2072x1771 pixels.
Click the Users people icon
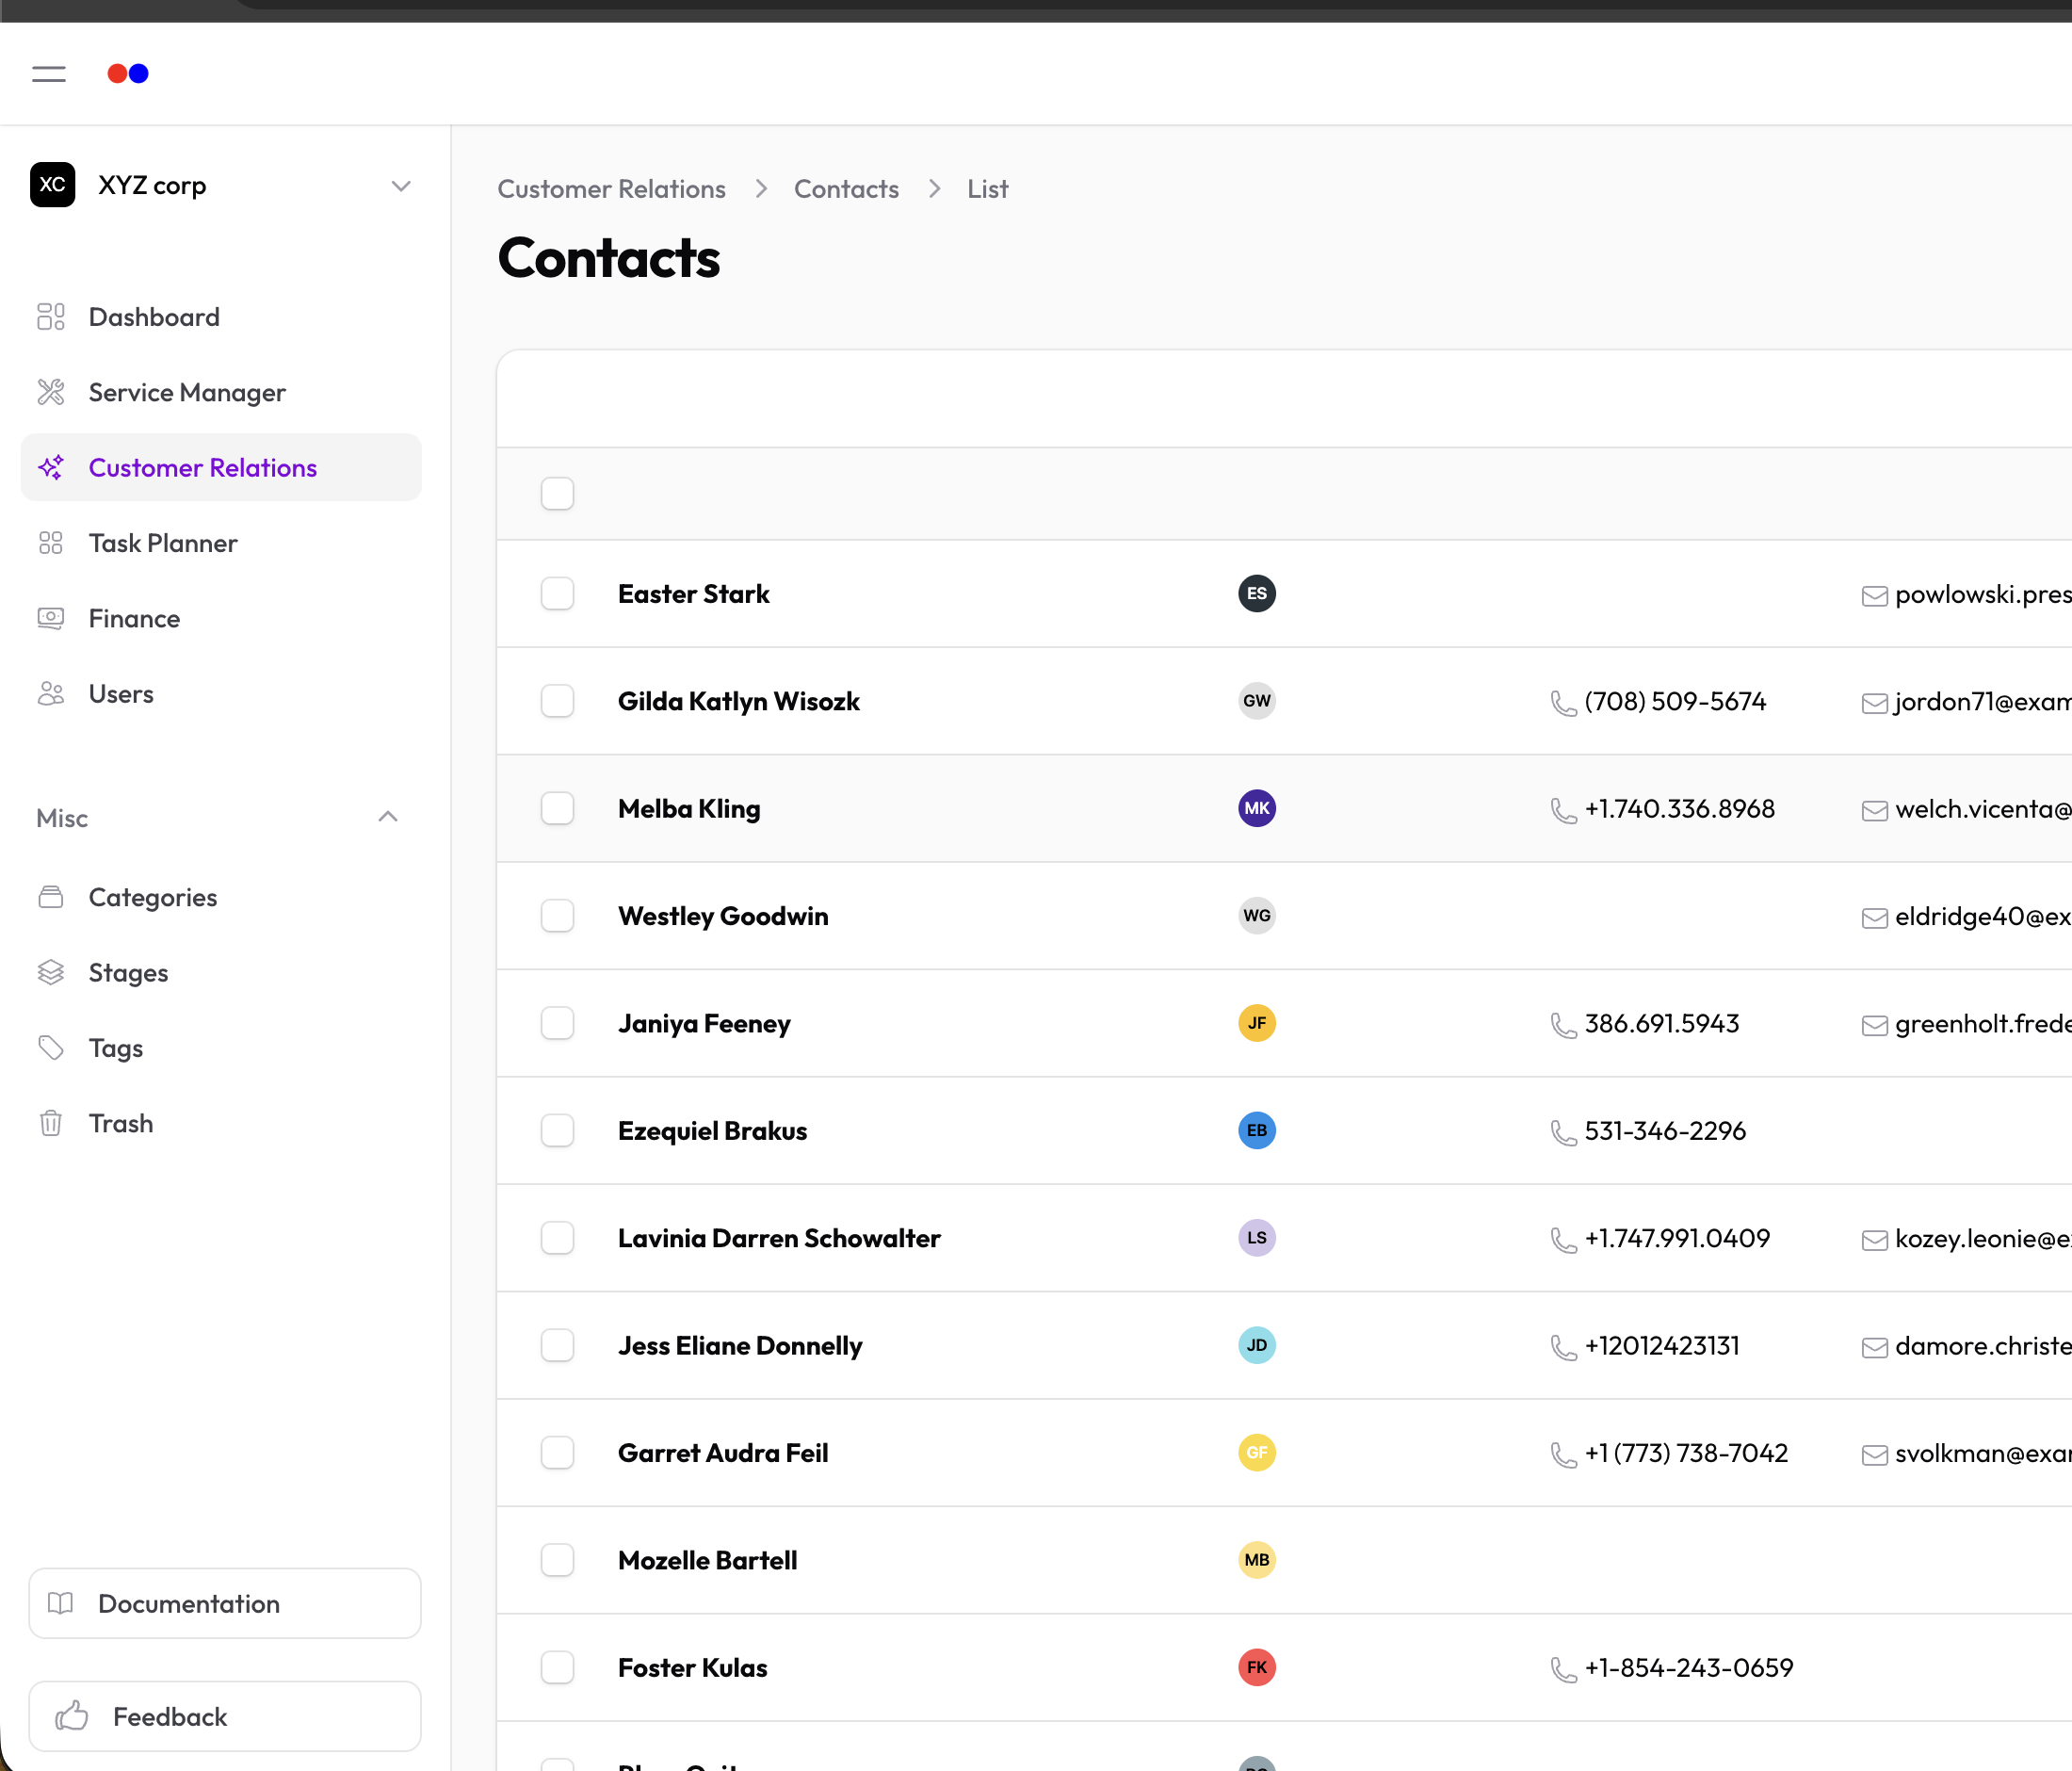point(51,694)
